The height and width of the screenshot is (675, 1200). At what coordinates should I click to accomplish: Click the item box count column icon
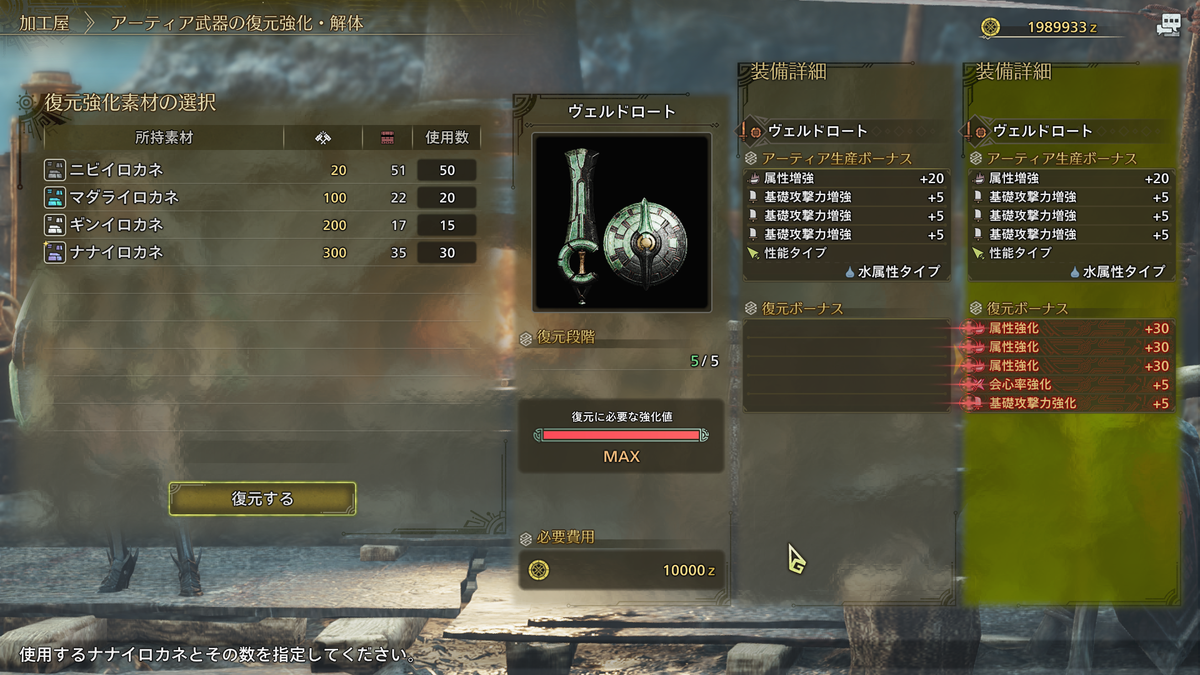(x=388, y=138)
